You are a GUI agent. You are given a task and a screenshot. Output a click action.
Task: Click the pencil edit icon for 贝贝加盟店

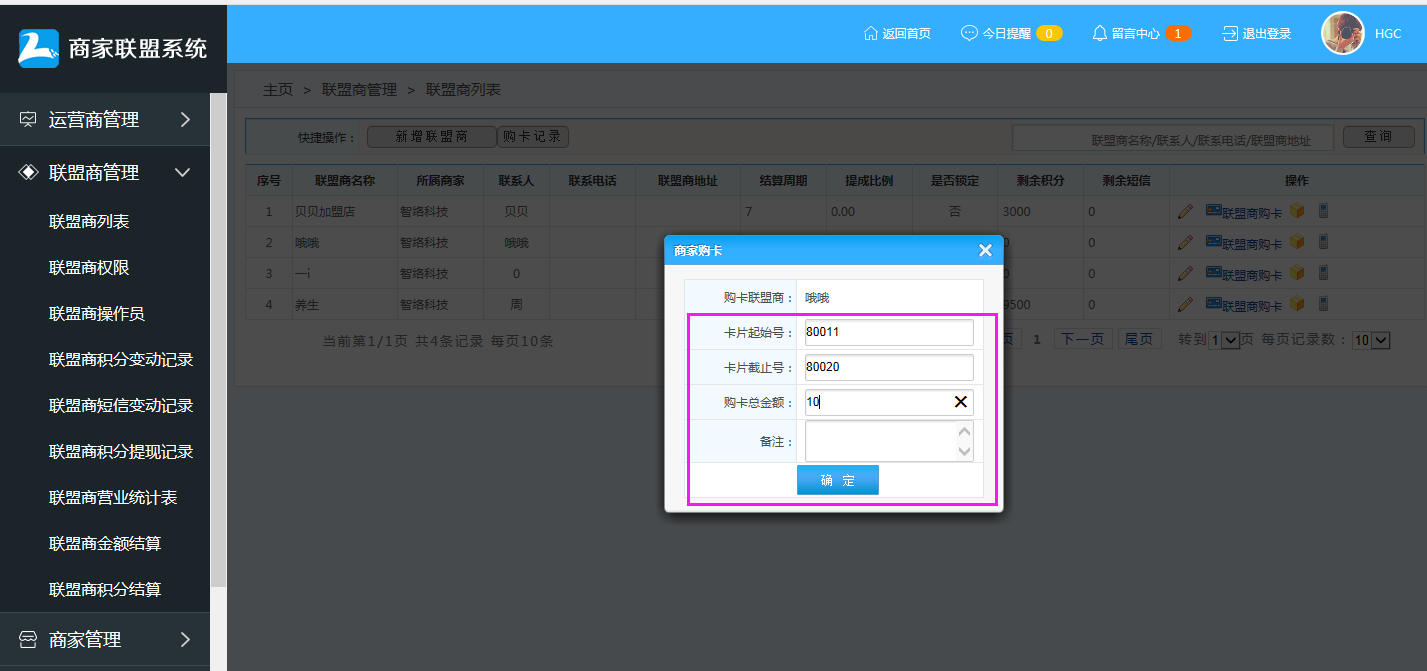click(1185, 212)
